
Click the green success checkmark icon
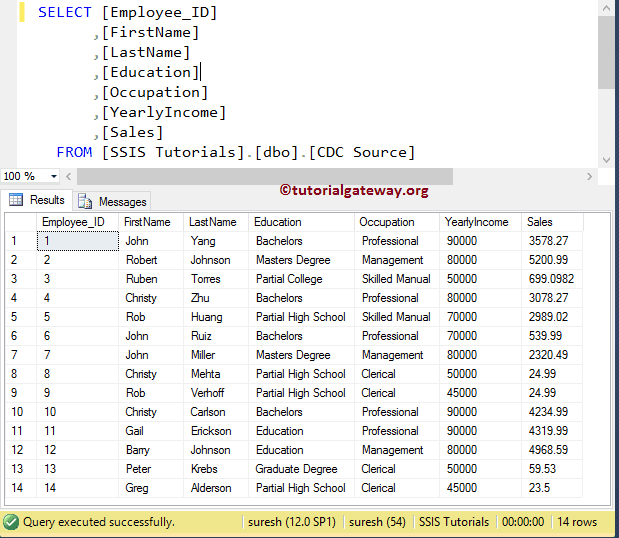(x=11, y=522)
